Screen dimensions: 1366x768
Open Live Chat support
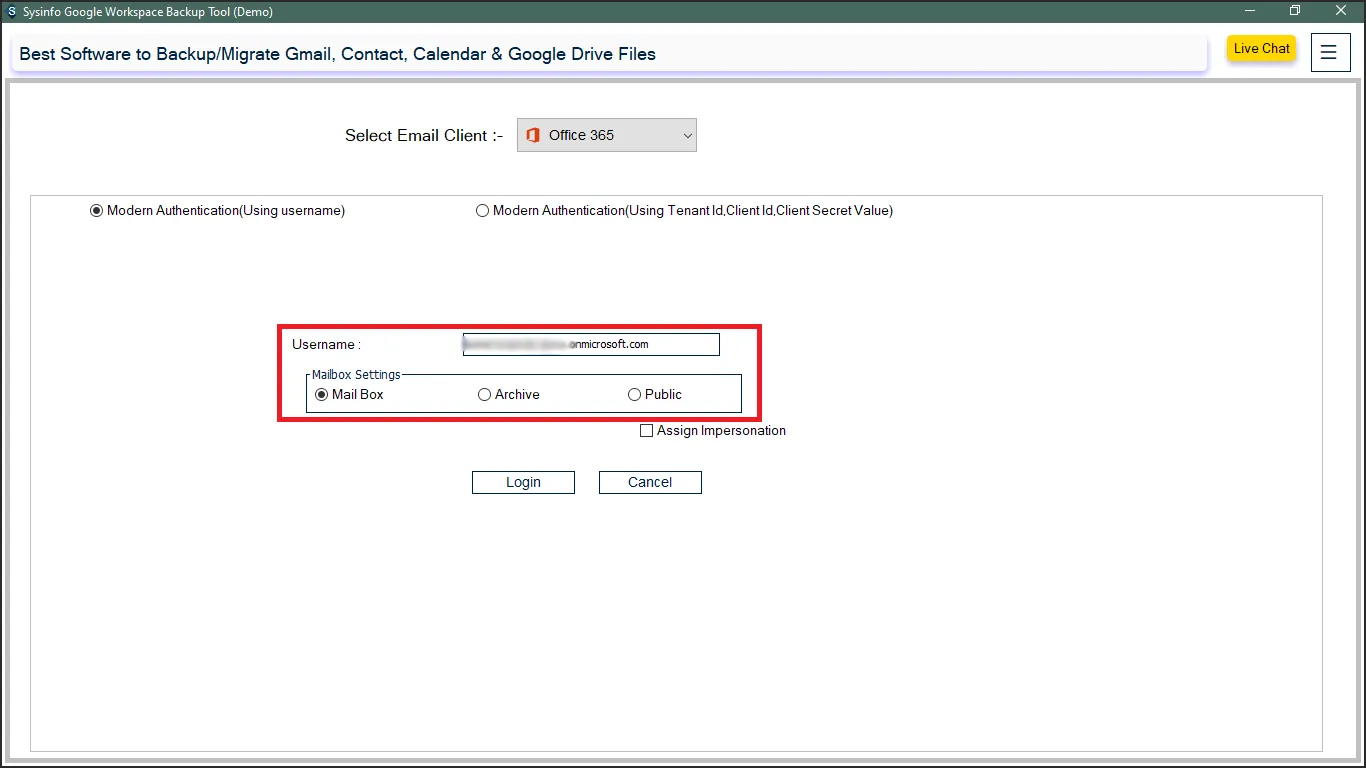pyautogui.click(x=1261, y=49)
